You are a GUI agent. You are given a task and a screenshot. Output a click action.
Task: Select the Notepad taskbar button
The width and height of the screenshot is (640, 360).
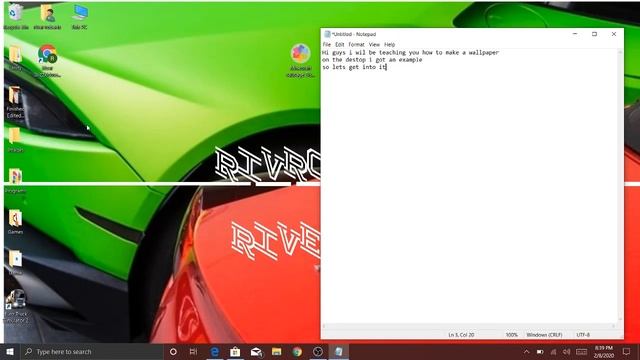tap(339, 351)
